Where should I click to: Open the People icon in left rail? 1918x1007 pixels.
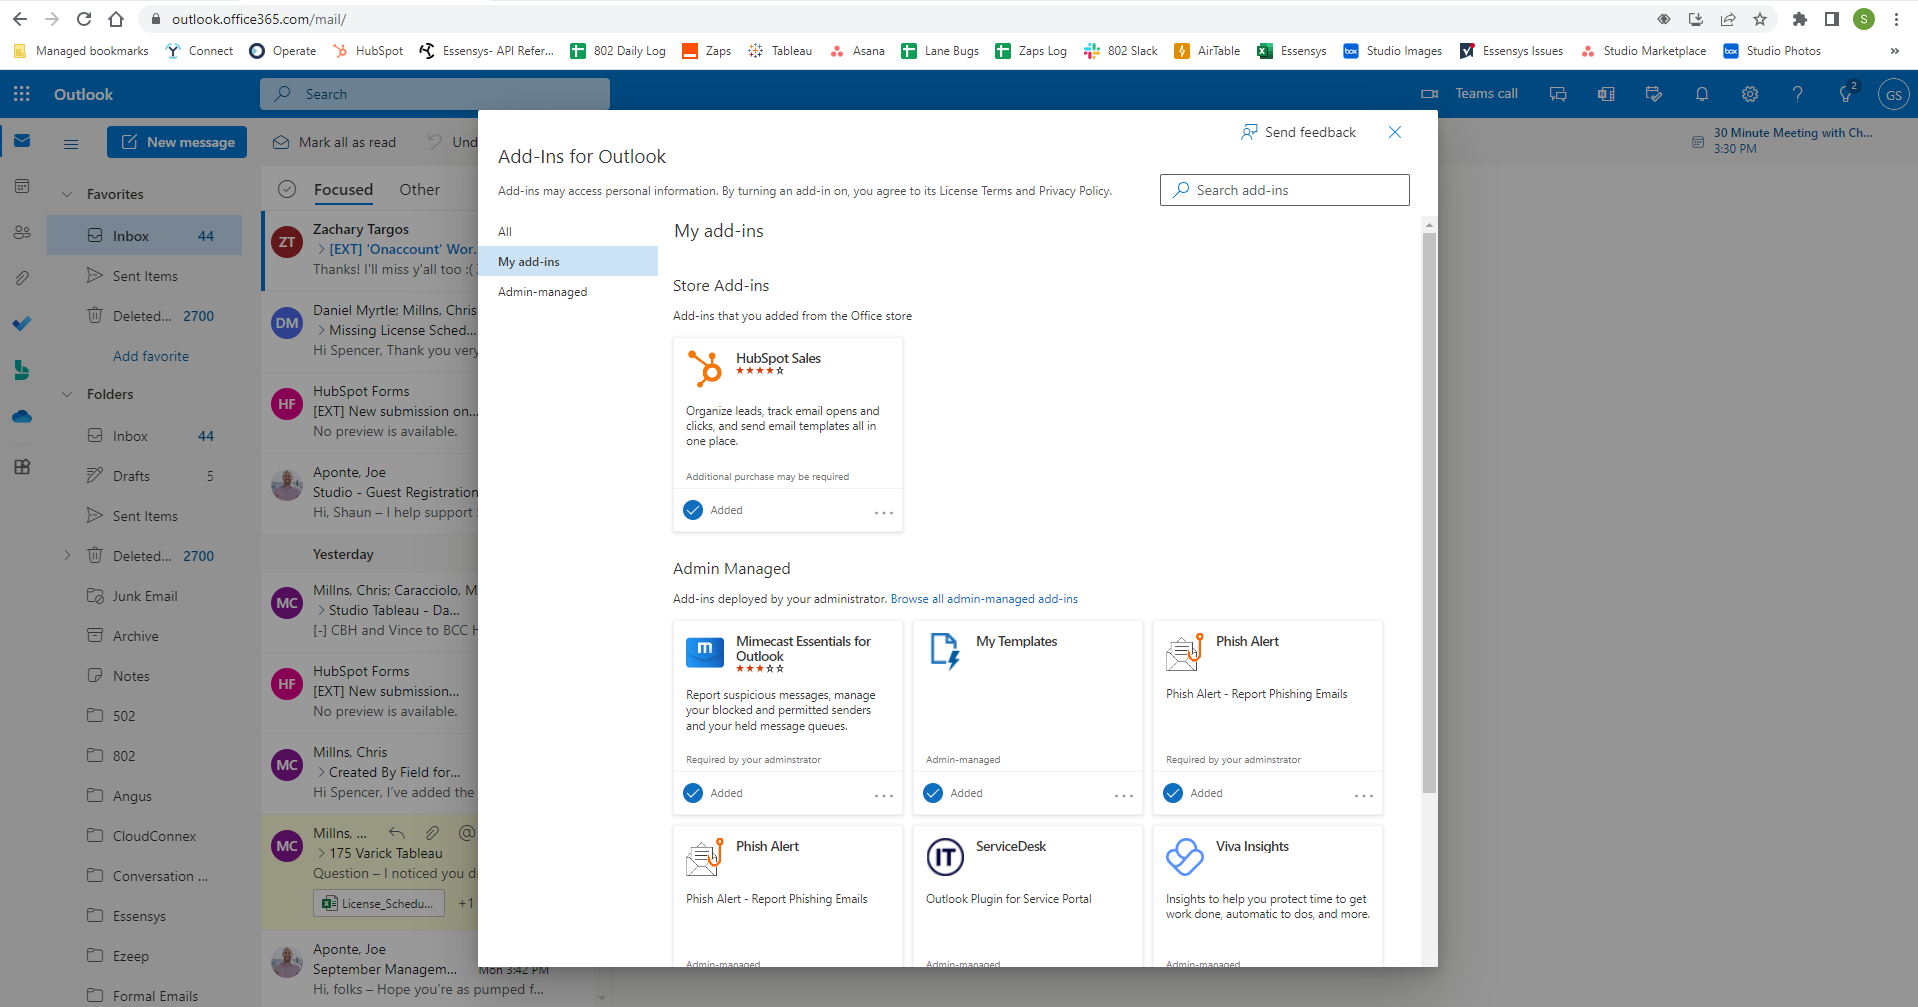[x=22, y=232]
